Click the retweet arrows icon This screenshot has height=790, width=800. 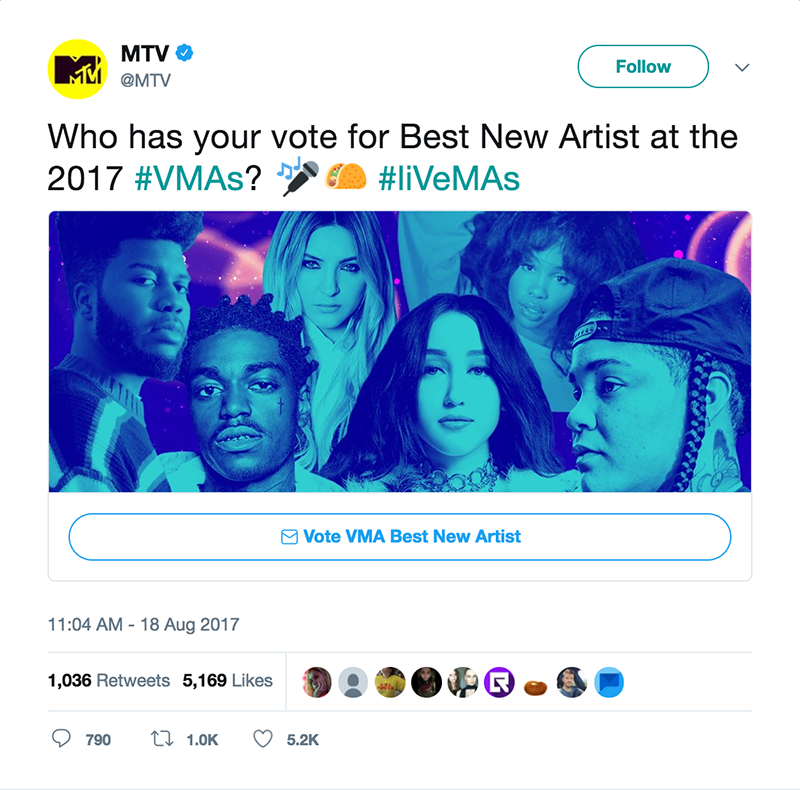pyautogui.click(x=162, y=738)
